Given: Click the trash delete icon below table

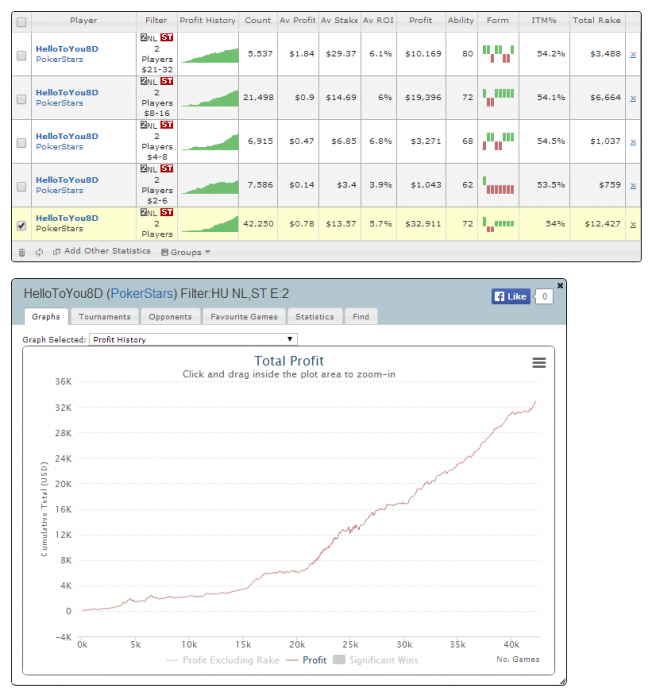Looking at the screenshot, I should [x=21, y=253].
